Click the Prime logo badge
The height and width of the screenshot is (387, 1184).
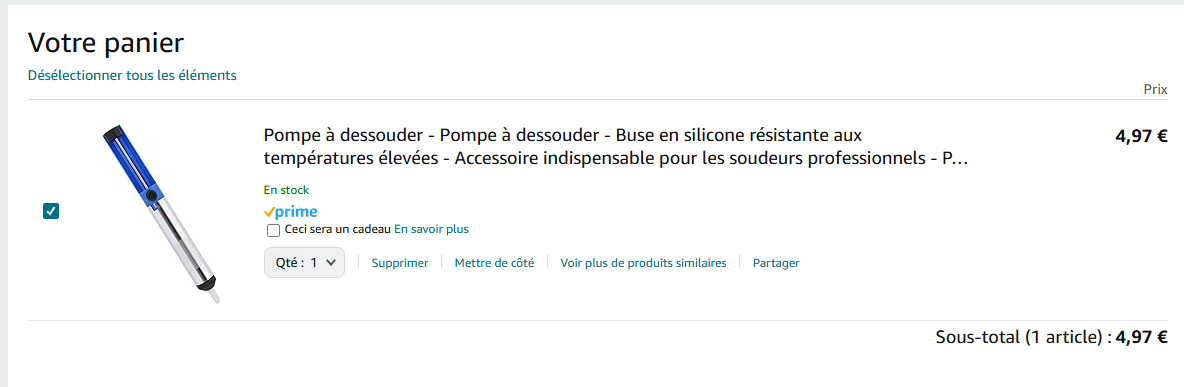[290, 212]
